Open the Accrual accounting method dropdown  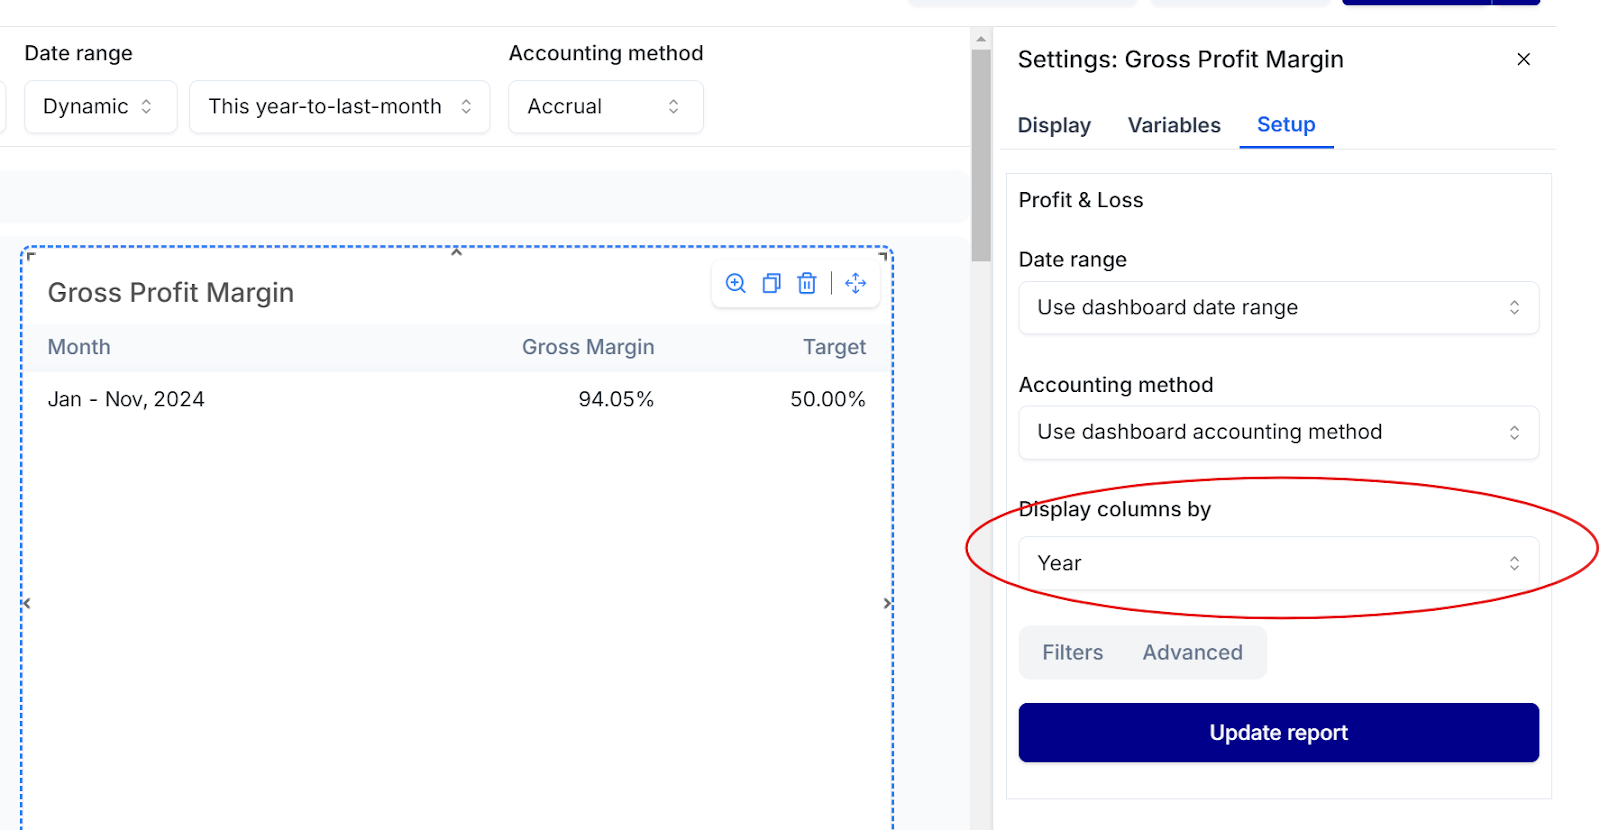(606, 106)
